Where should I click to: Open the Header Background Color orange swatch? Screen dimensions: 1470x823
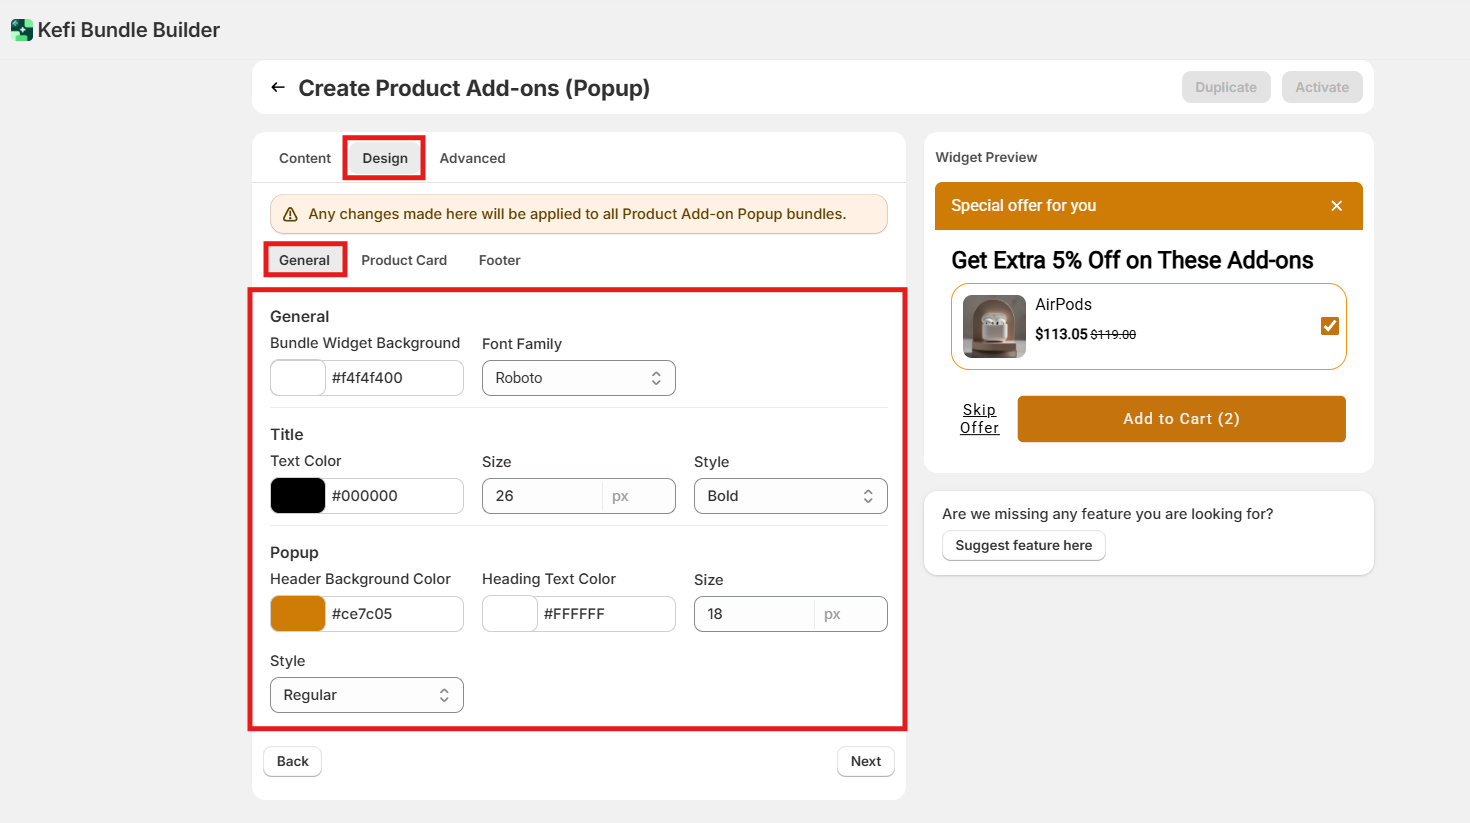pos(298,614)
